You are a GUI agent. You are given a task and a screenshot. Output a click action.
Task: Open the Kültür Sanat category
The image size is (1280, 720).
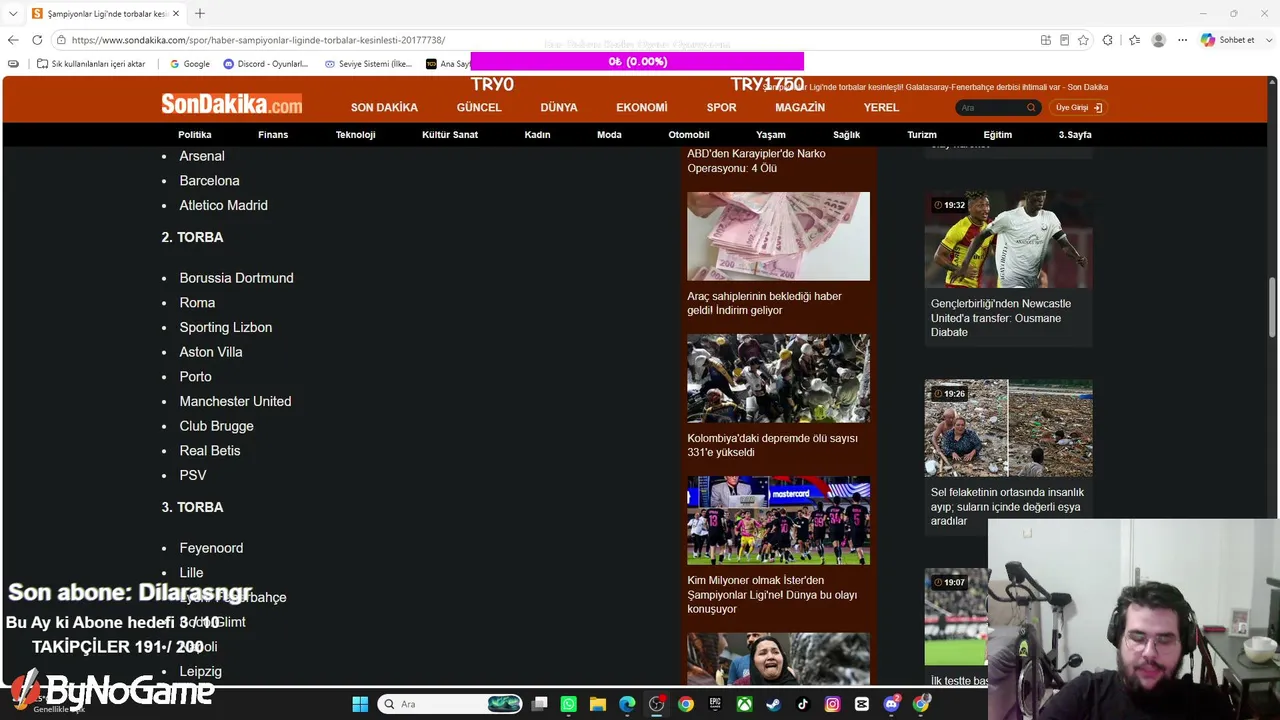pyautogui.click(x=450, y=135)
